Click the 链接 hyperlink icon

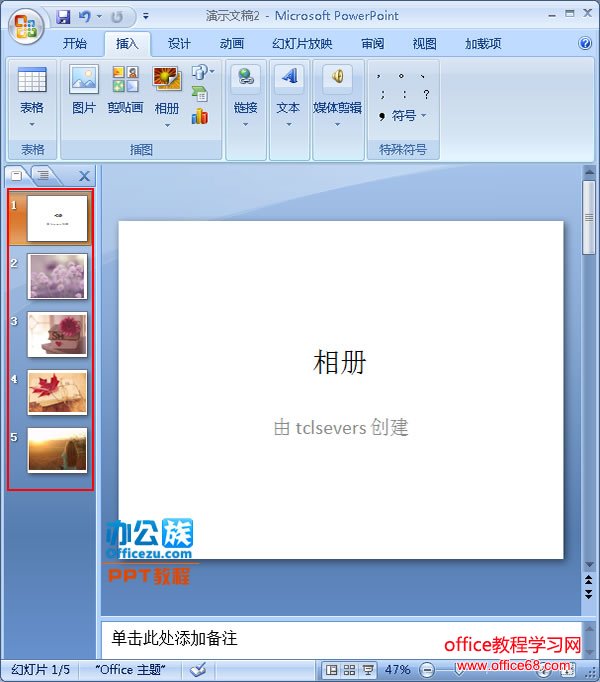tap(246, 77)
